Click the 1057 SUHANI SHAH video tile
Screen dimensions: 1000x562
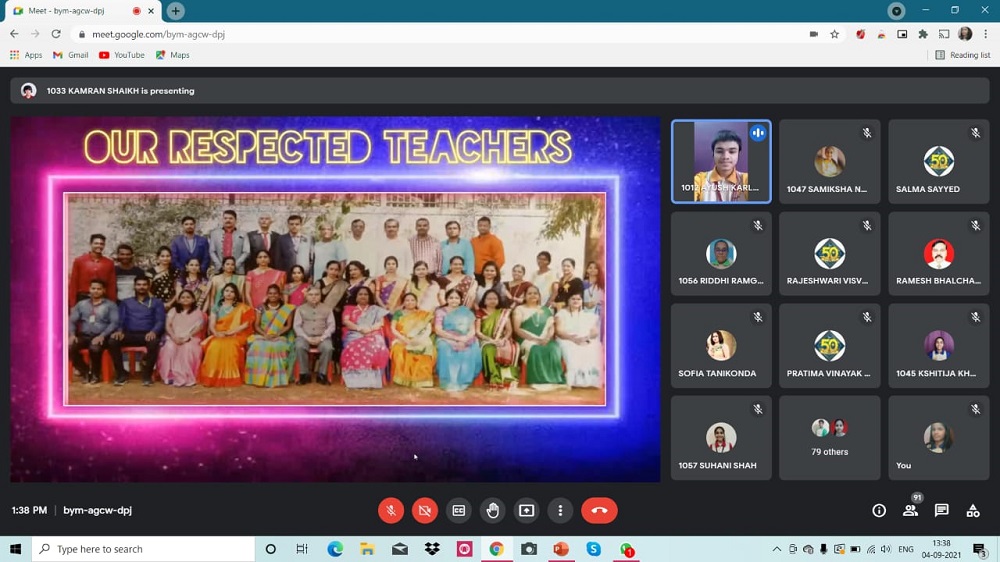[720, 437]
